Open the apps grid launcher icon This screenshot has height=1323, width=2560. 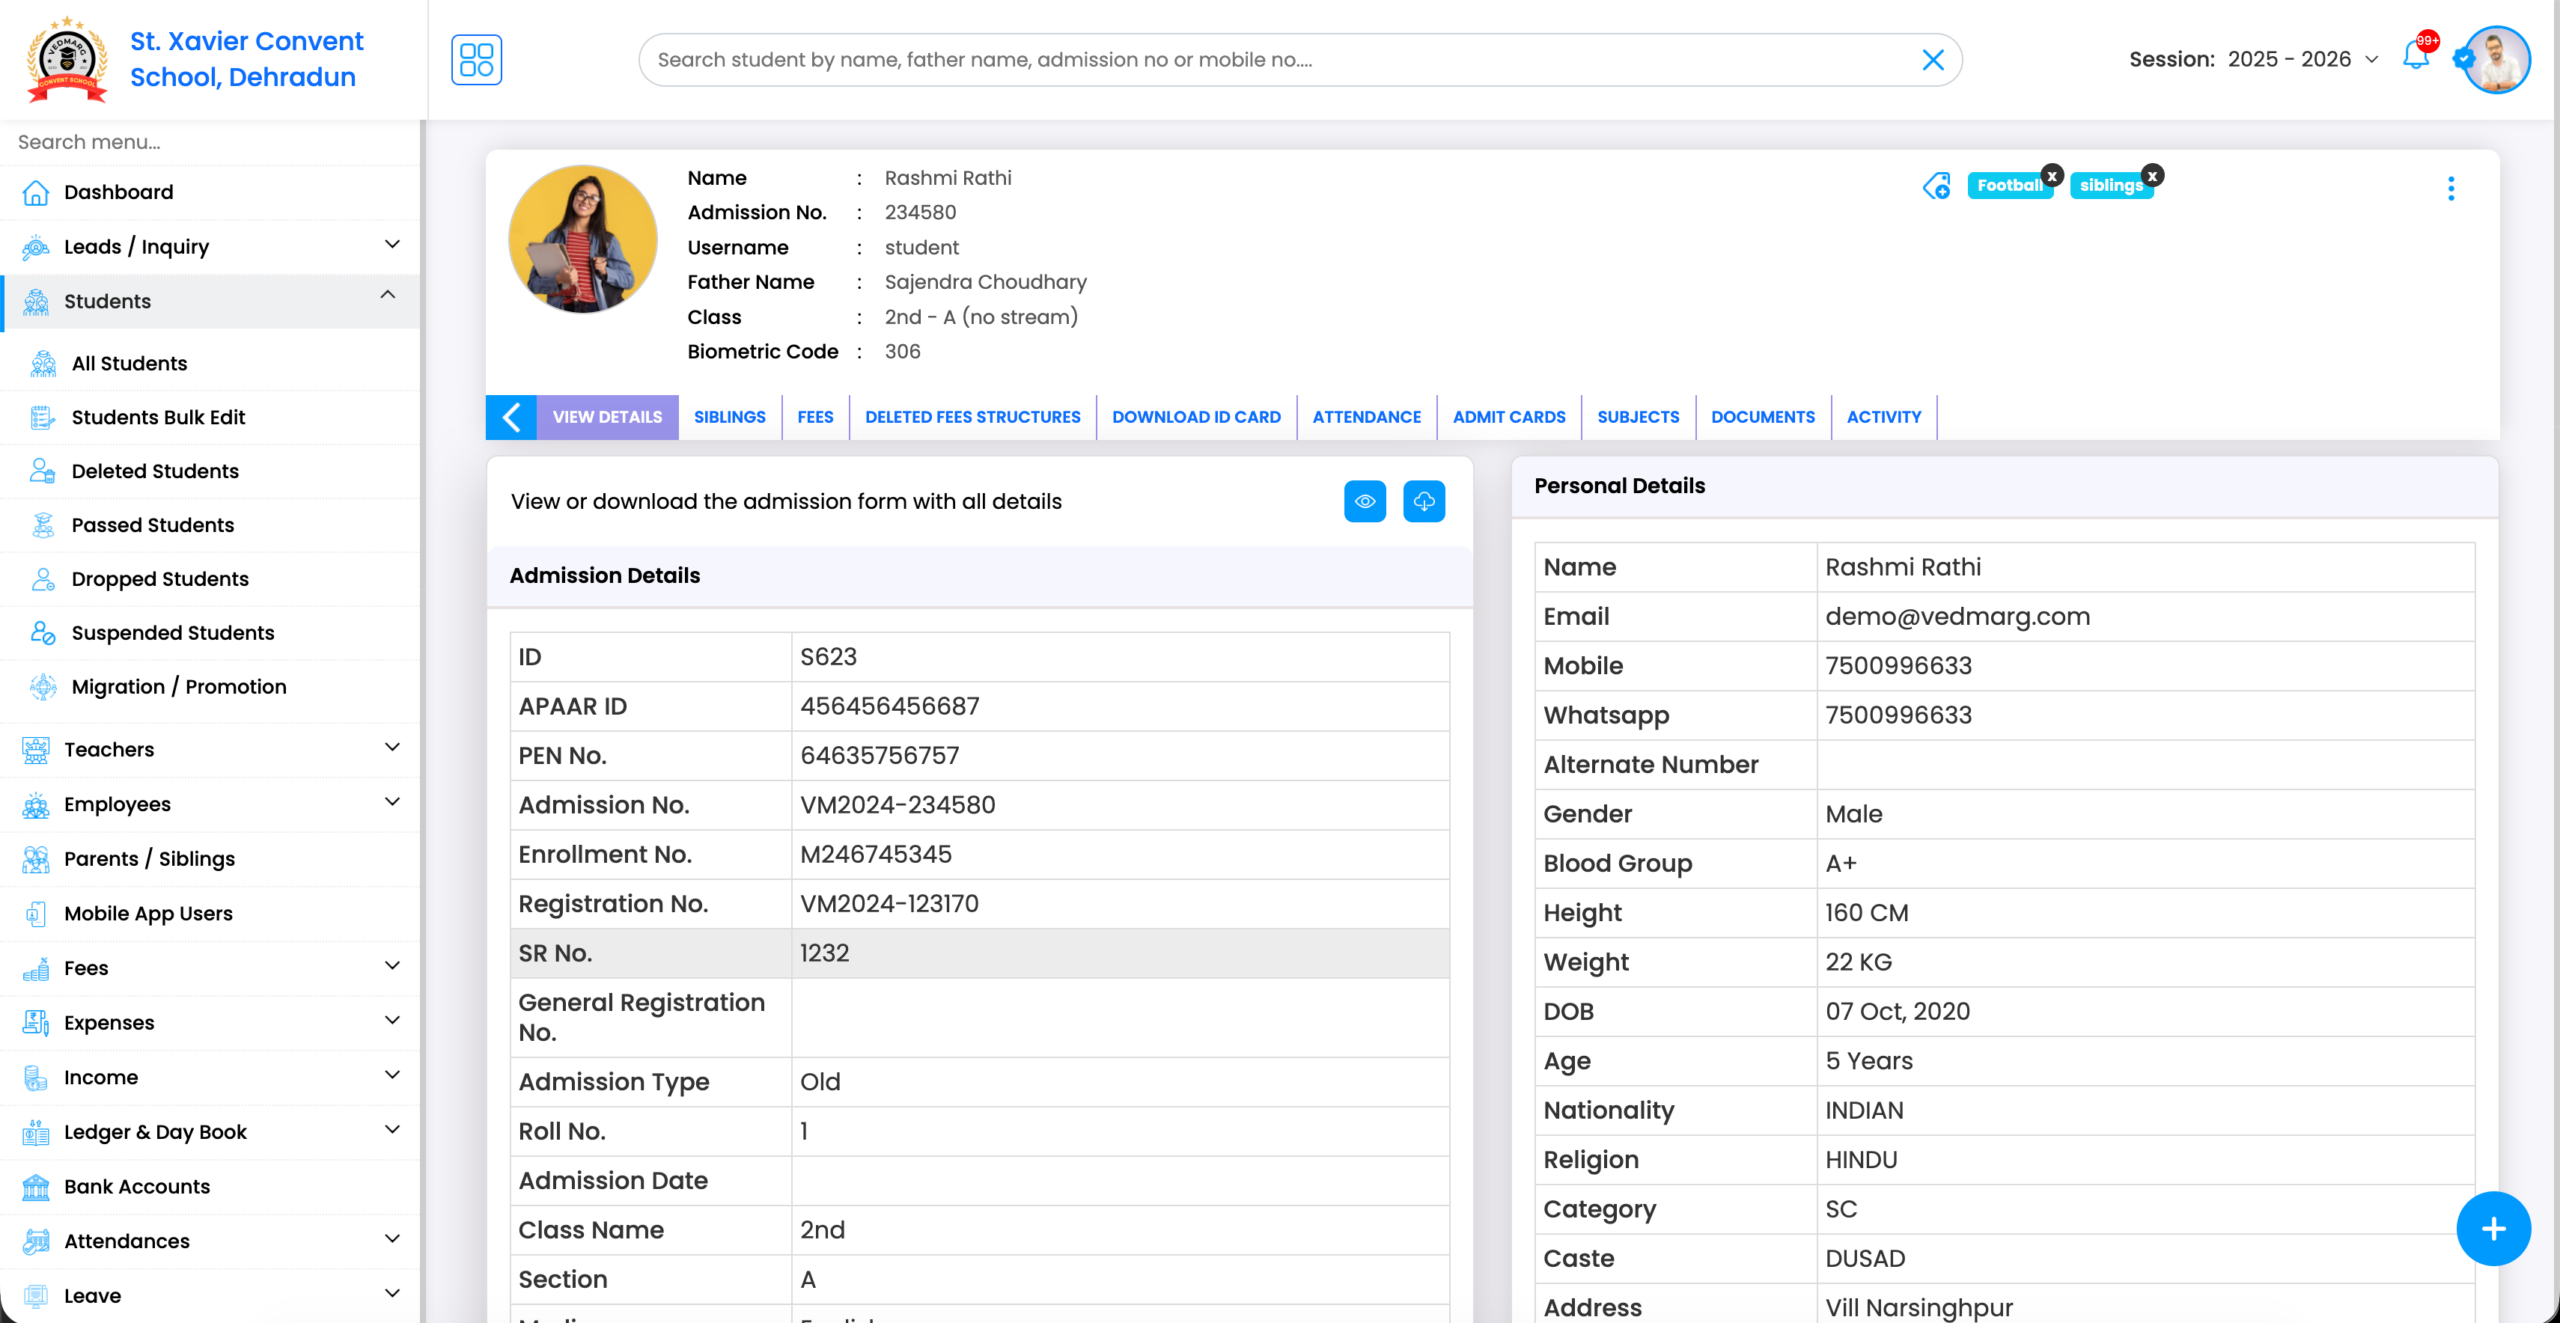click(x=476, y=59)
